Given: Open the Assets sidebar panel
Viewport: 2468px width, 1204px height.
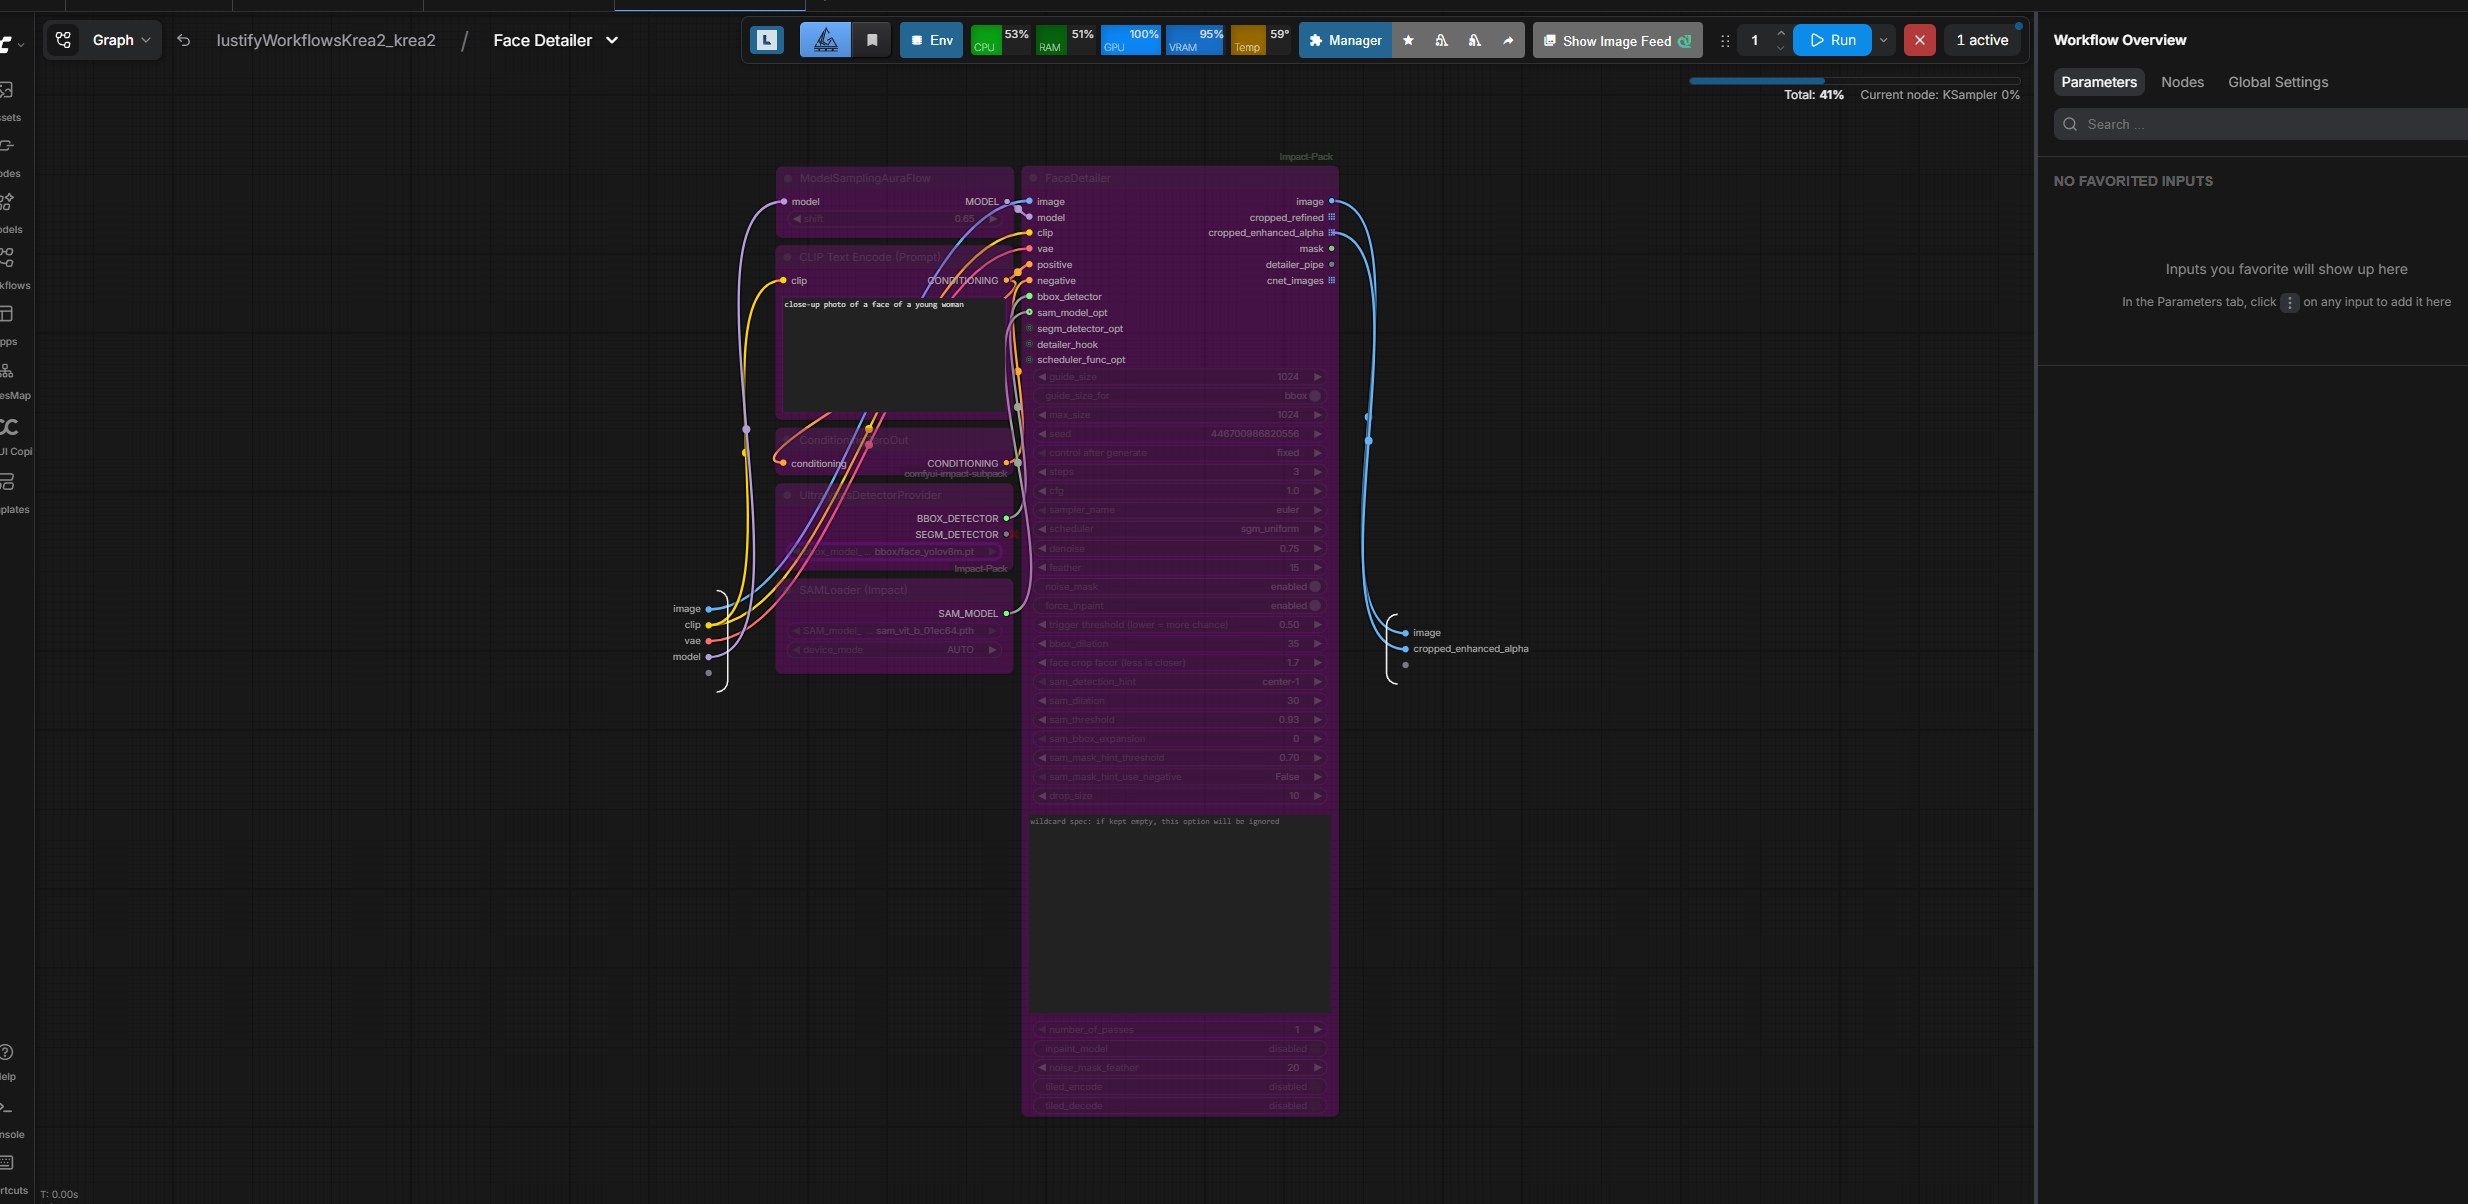Looking at the screenshot, I should click(8, 101).
